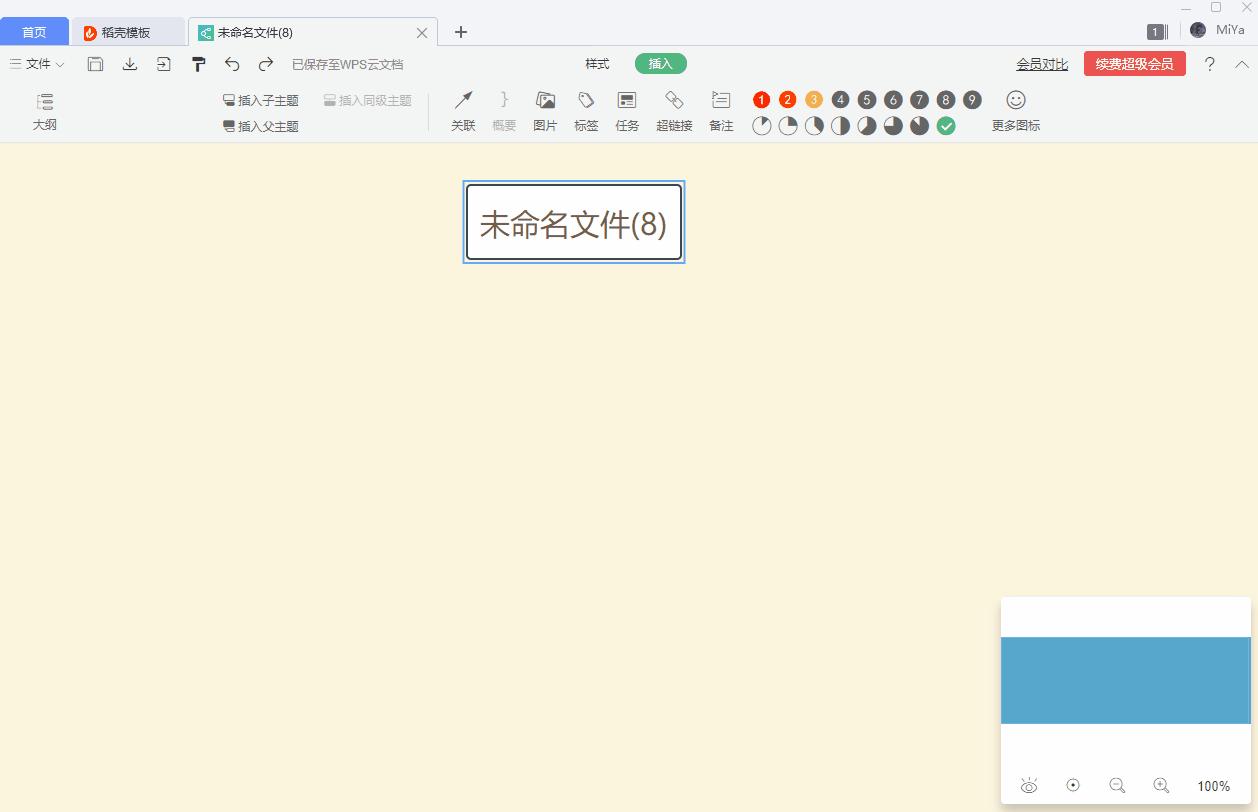The width and height of the screenshot is (1258, 812).
Task: Insert a picture into the mind map
Action: 544,108
